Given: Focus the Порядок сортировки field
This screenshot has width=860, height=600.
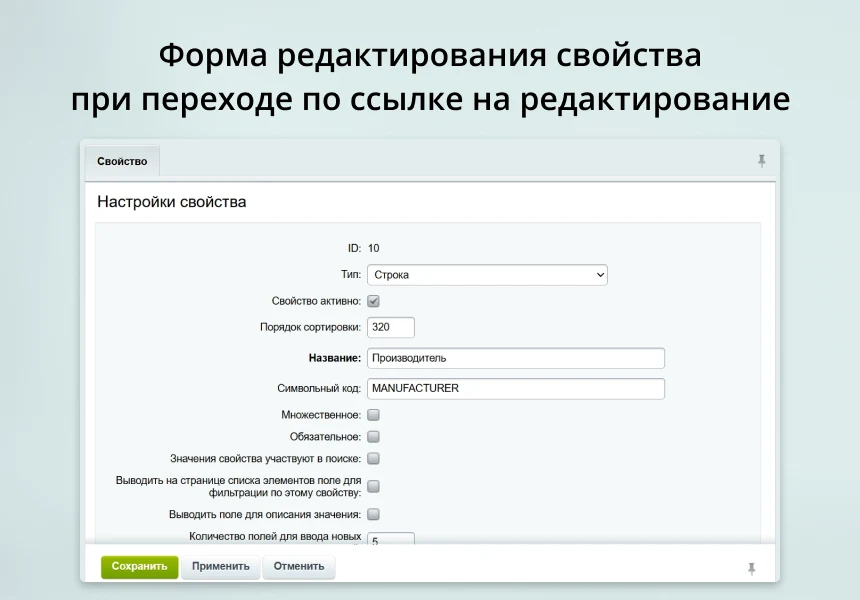Looking at the screenshot, I should click(391, 327).
